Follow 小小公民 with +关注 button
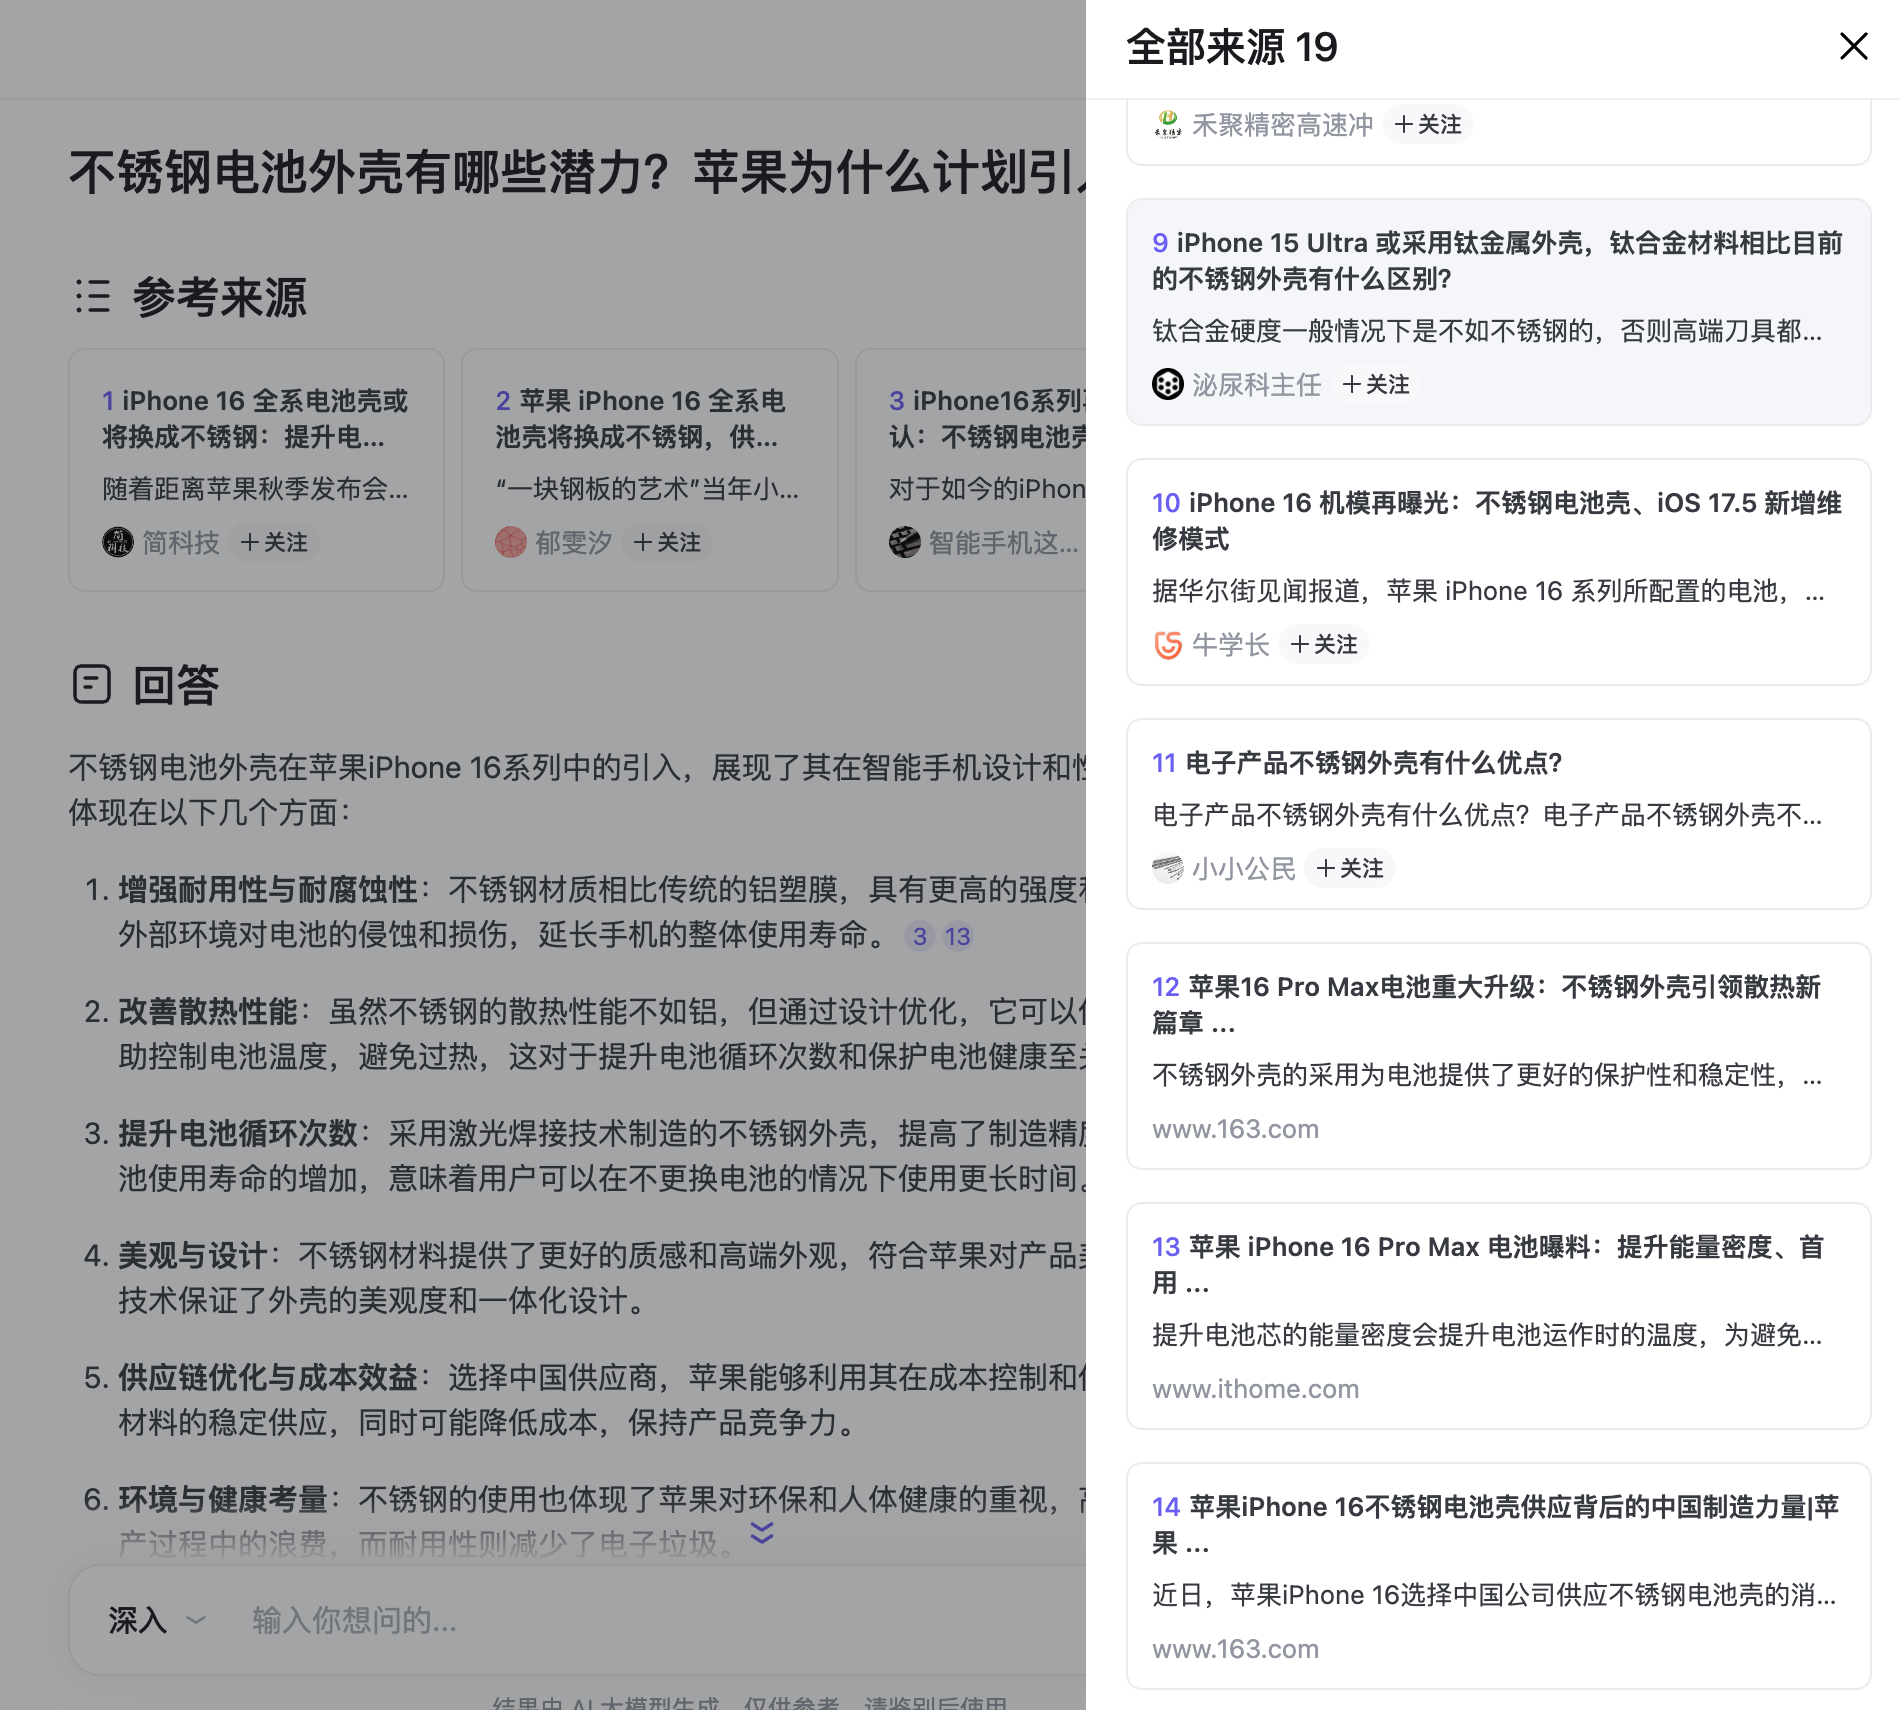The image size is (1900, 1710). tap(1349, 868)
